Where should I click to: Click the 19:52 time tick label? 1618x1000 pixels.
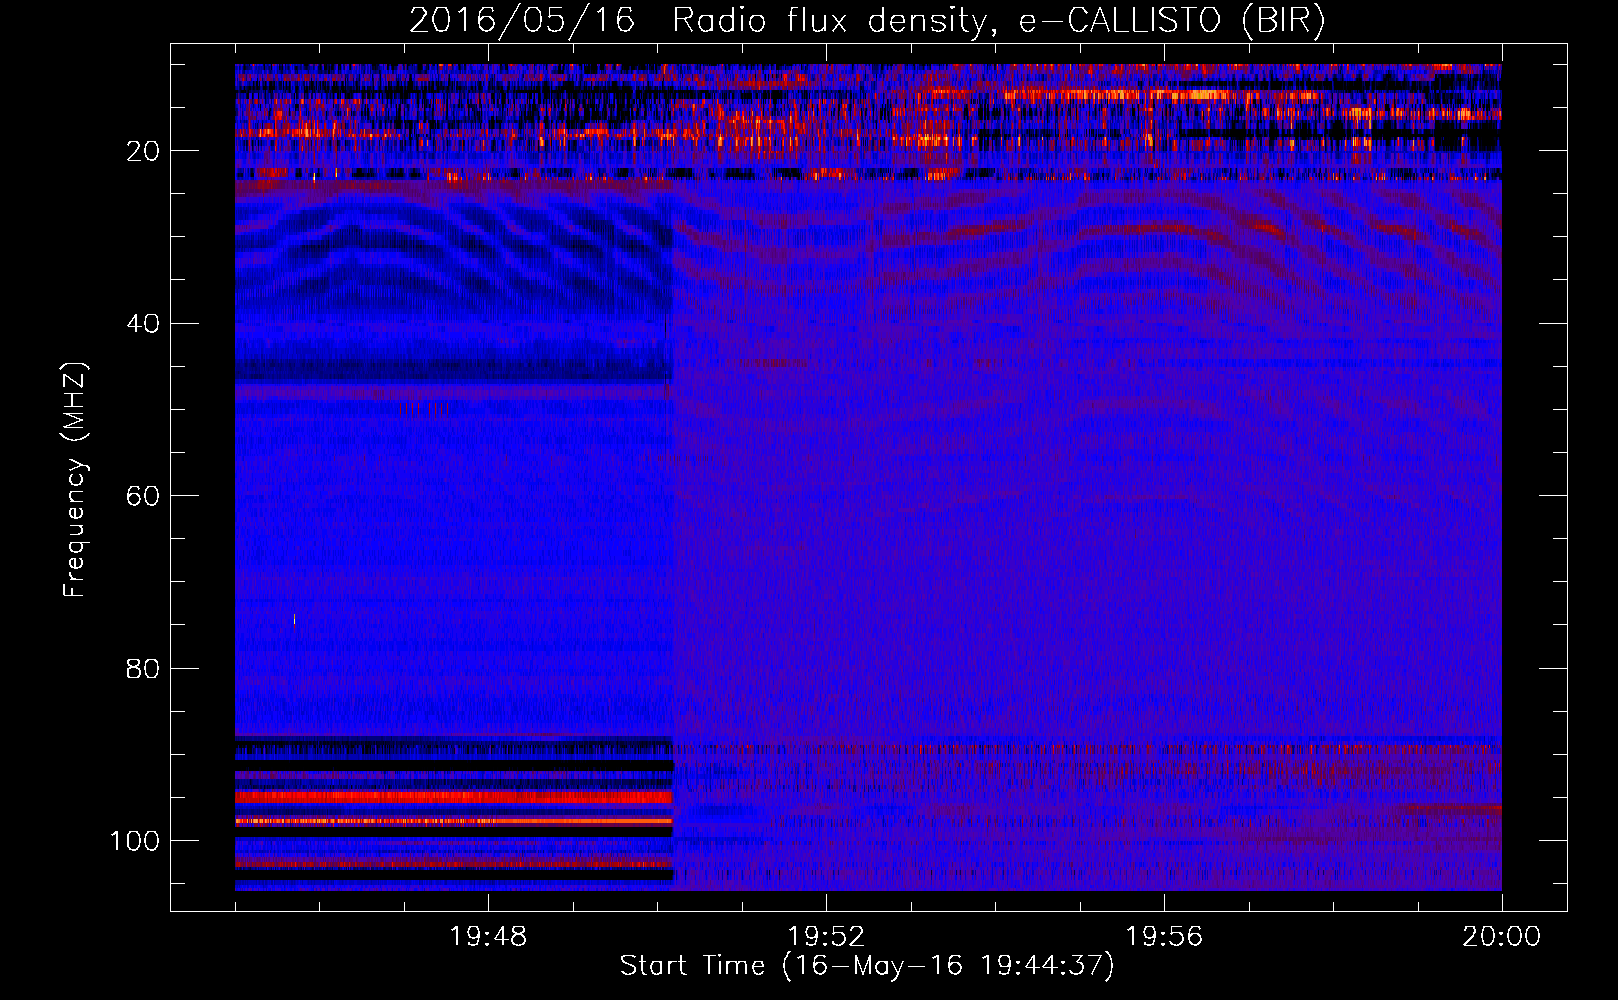(x=826, y=937)
